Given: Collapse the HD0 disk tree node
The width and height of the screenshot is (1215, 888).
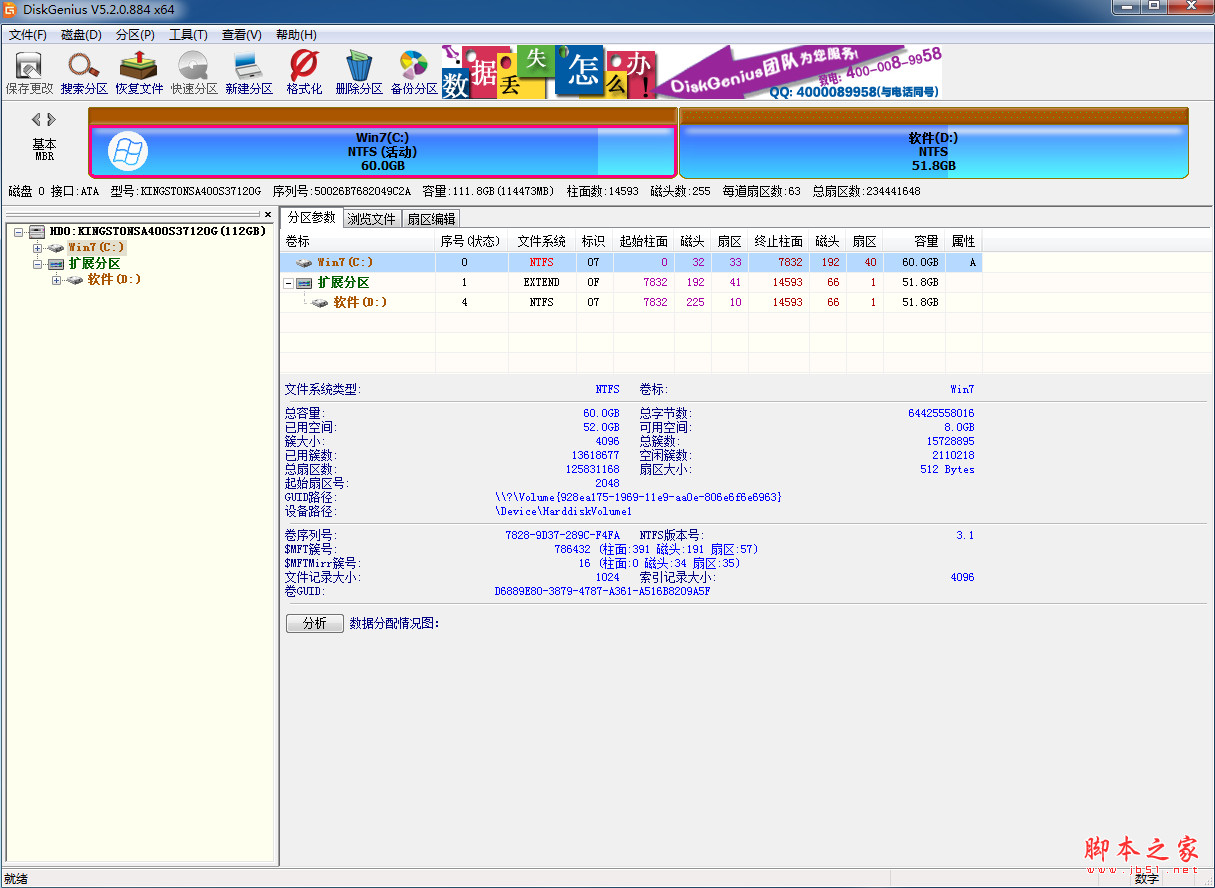Looking at the screenshot, I should (19, 231).
